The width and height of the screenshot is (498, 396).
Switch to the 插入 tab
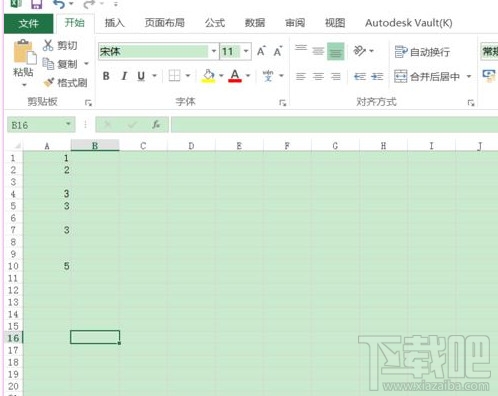coord(114,23)
